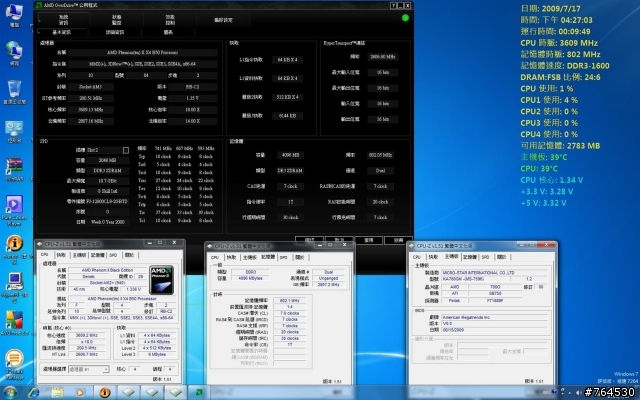Launch the WinRAR desktop shortcut
640x400 pixels.
tap(14, 169)
